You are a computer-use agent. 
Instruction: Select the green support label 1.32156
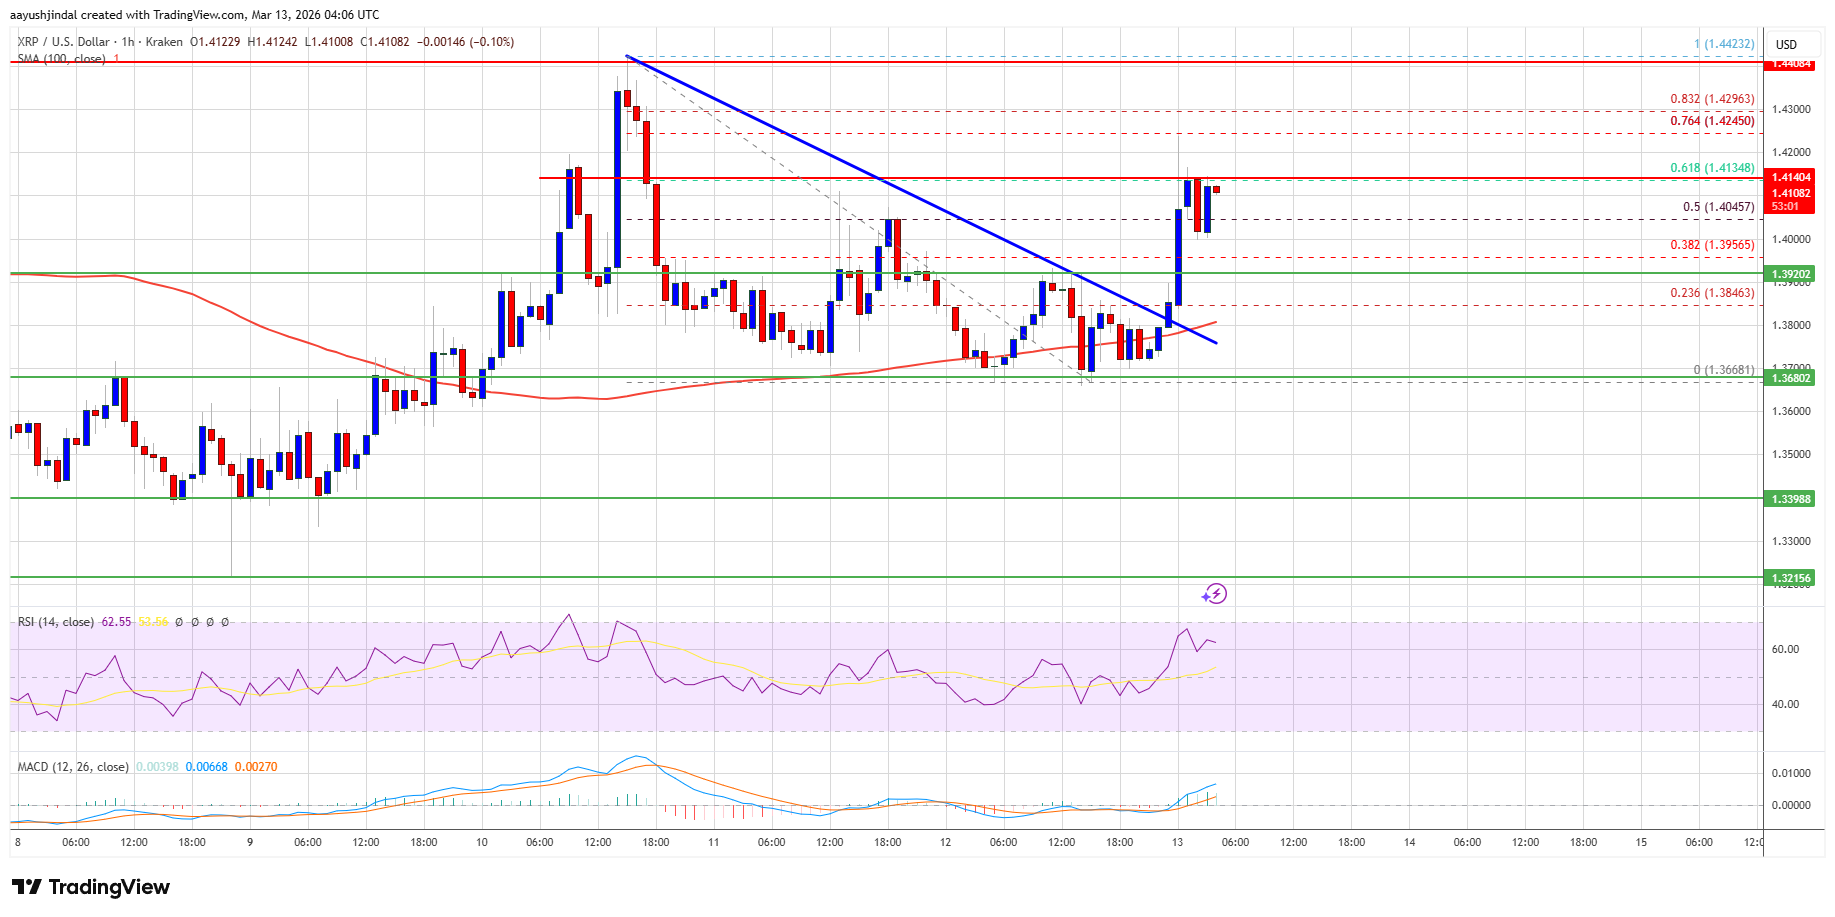1790,577
